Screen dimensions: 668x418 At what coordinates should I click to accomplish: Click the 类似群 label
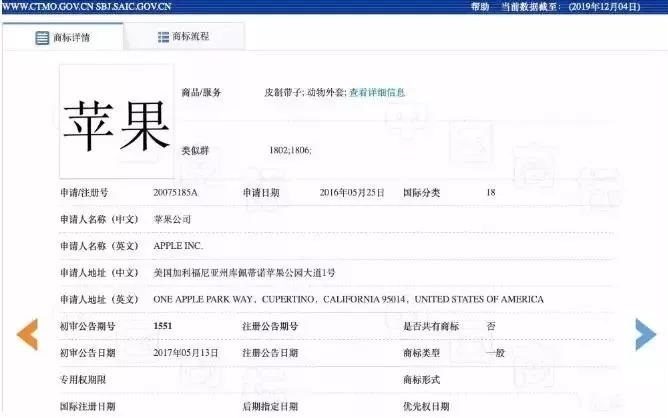tap(195, 150)
